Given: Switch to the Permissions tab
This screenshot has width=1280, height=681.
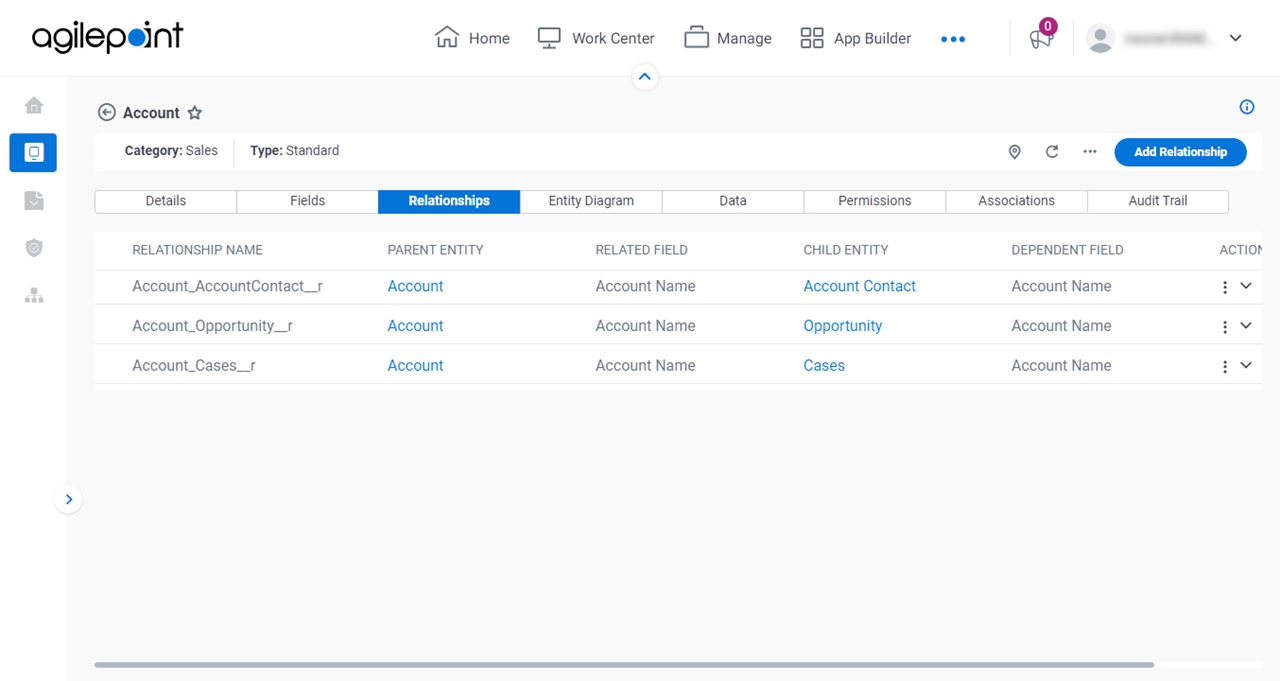Looking at the screenshot, I should (875, 201).
